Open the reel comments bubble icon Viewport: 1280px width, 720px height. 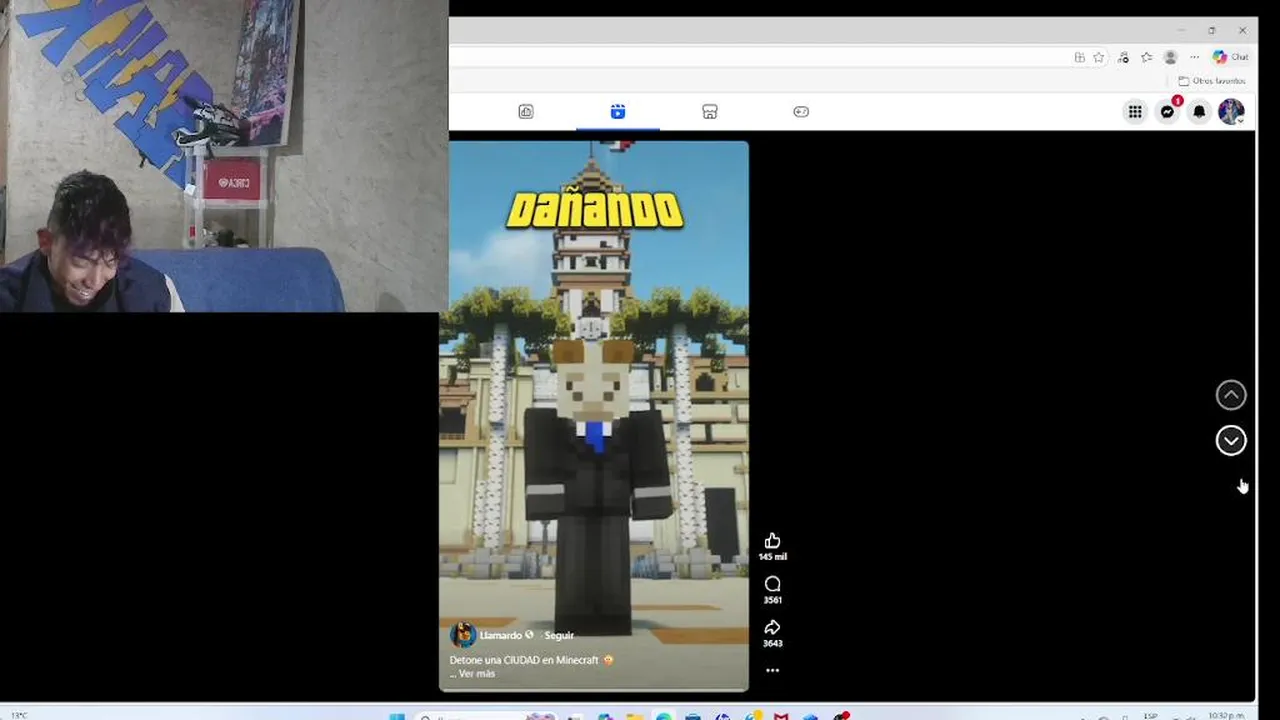point(772,584)
